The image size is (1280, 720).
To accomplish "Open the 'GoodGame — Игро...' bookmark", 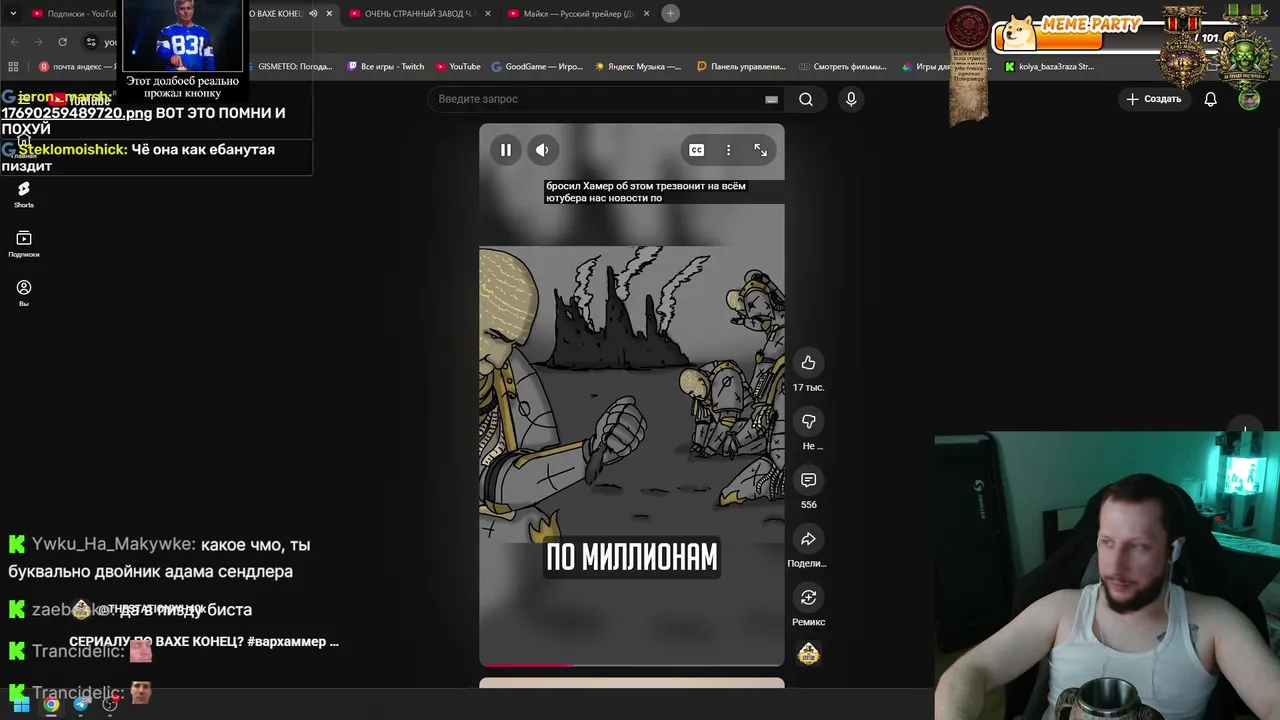I will pyautogui.click(x=537, y=67).
